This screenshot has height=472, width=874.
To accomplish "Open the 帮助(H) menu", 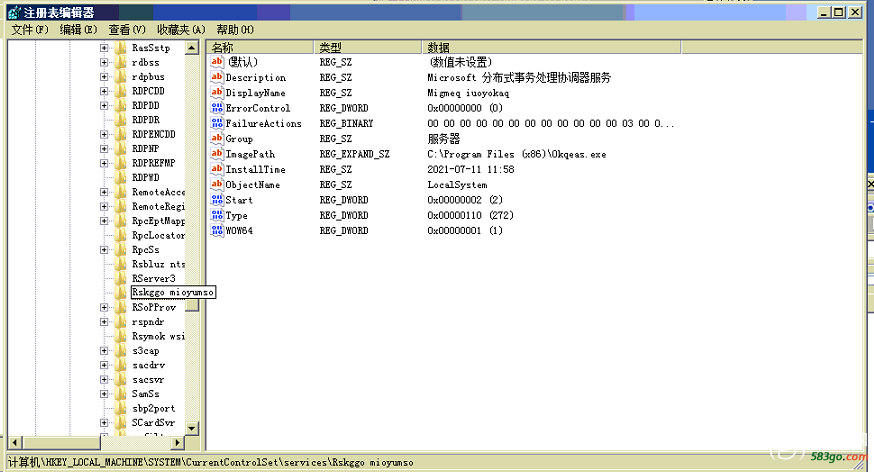I will [x=235, y=30].
